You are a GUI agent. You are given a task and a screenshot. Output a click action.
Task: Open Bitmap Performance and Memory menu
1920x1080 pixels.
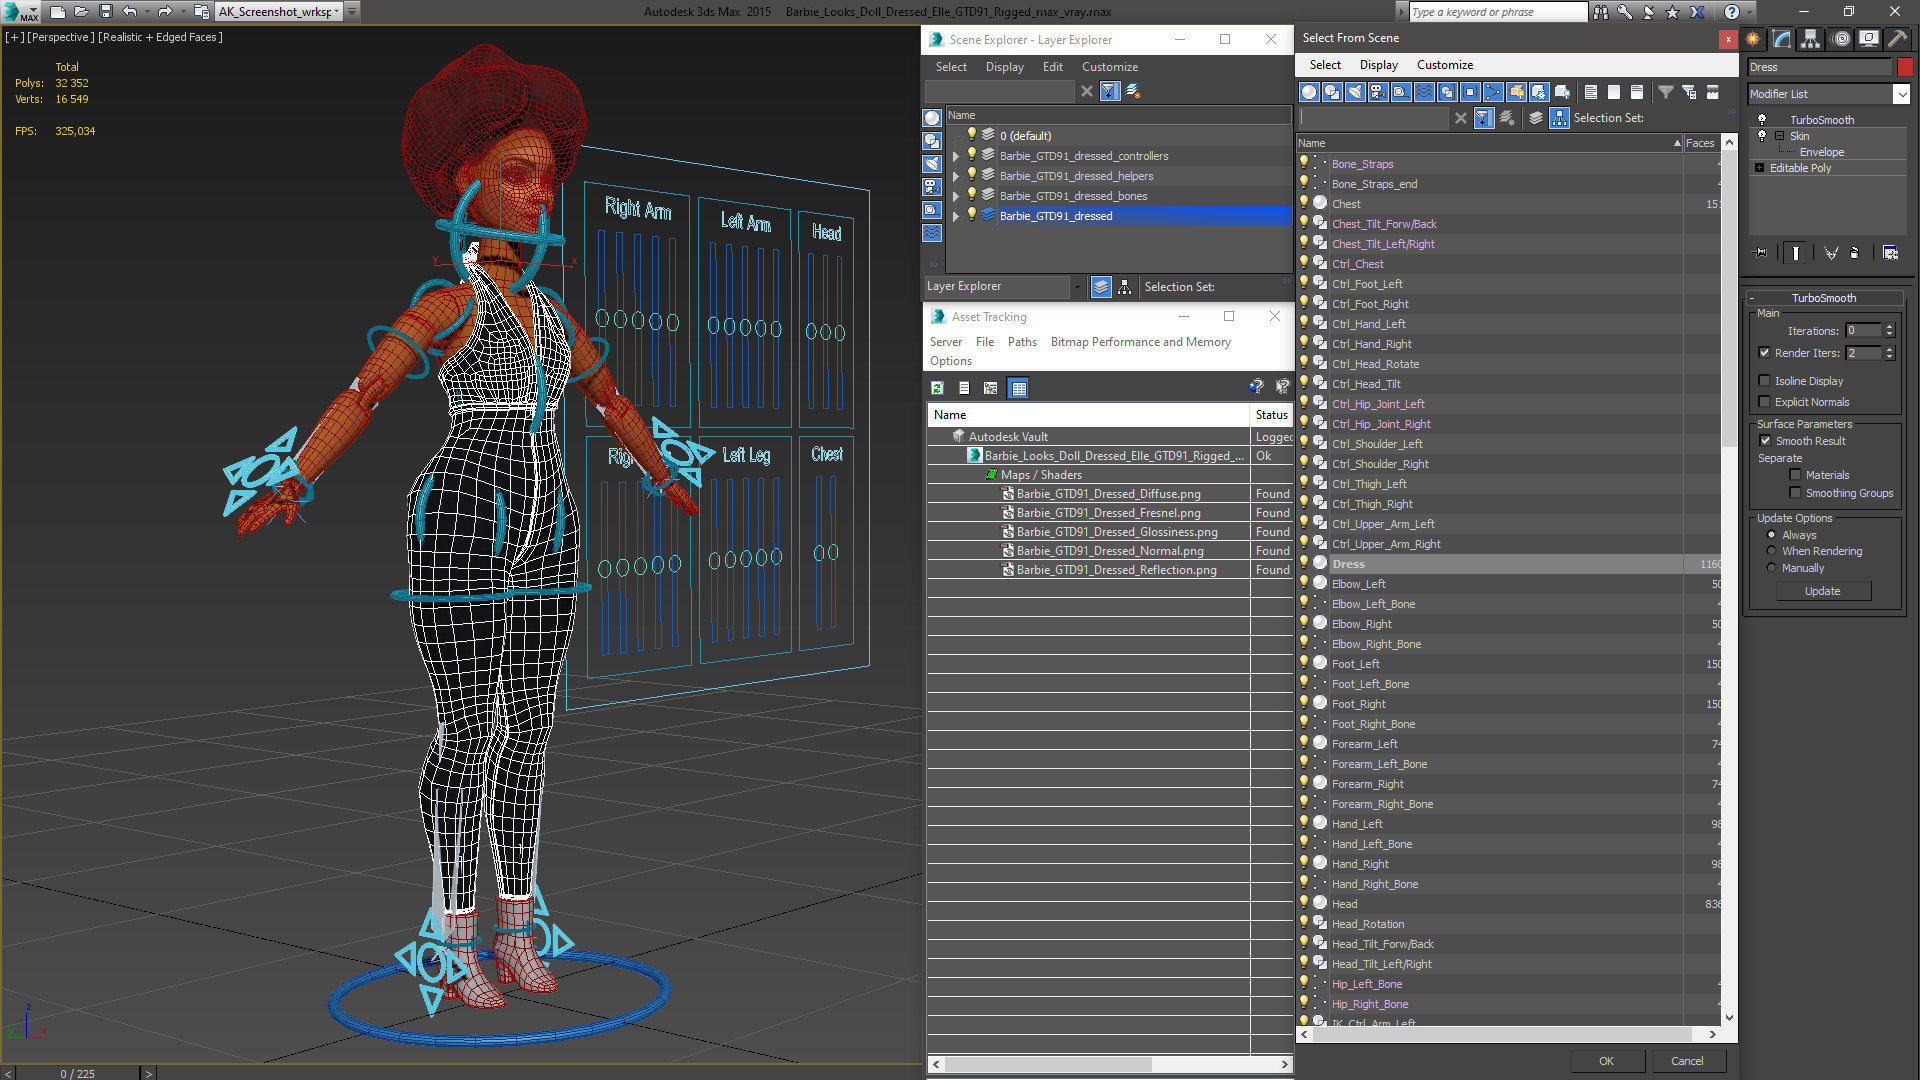1140,342
